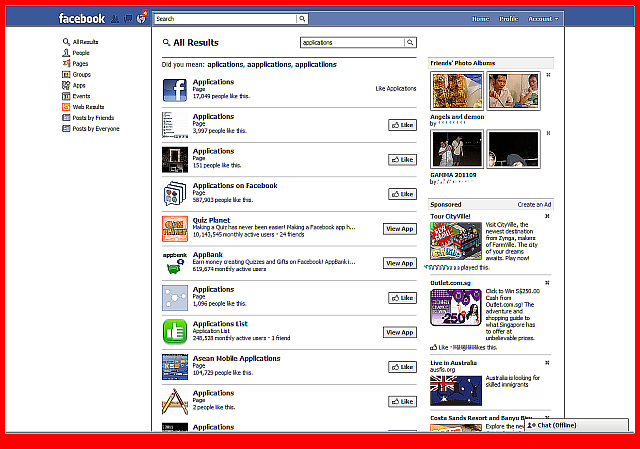Open Outlet.com.sg ad image

(456, 307)
